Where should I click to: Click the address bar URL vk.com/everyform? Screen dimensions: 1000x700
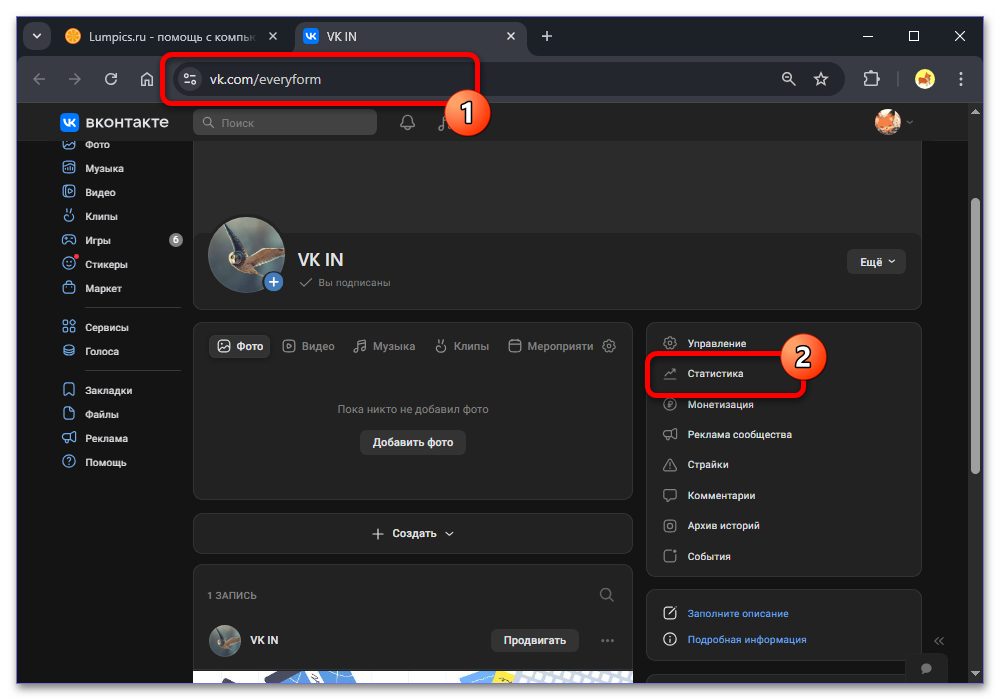click(x=265, y=79)
